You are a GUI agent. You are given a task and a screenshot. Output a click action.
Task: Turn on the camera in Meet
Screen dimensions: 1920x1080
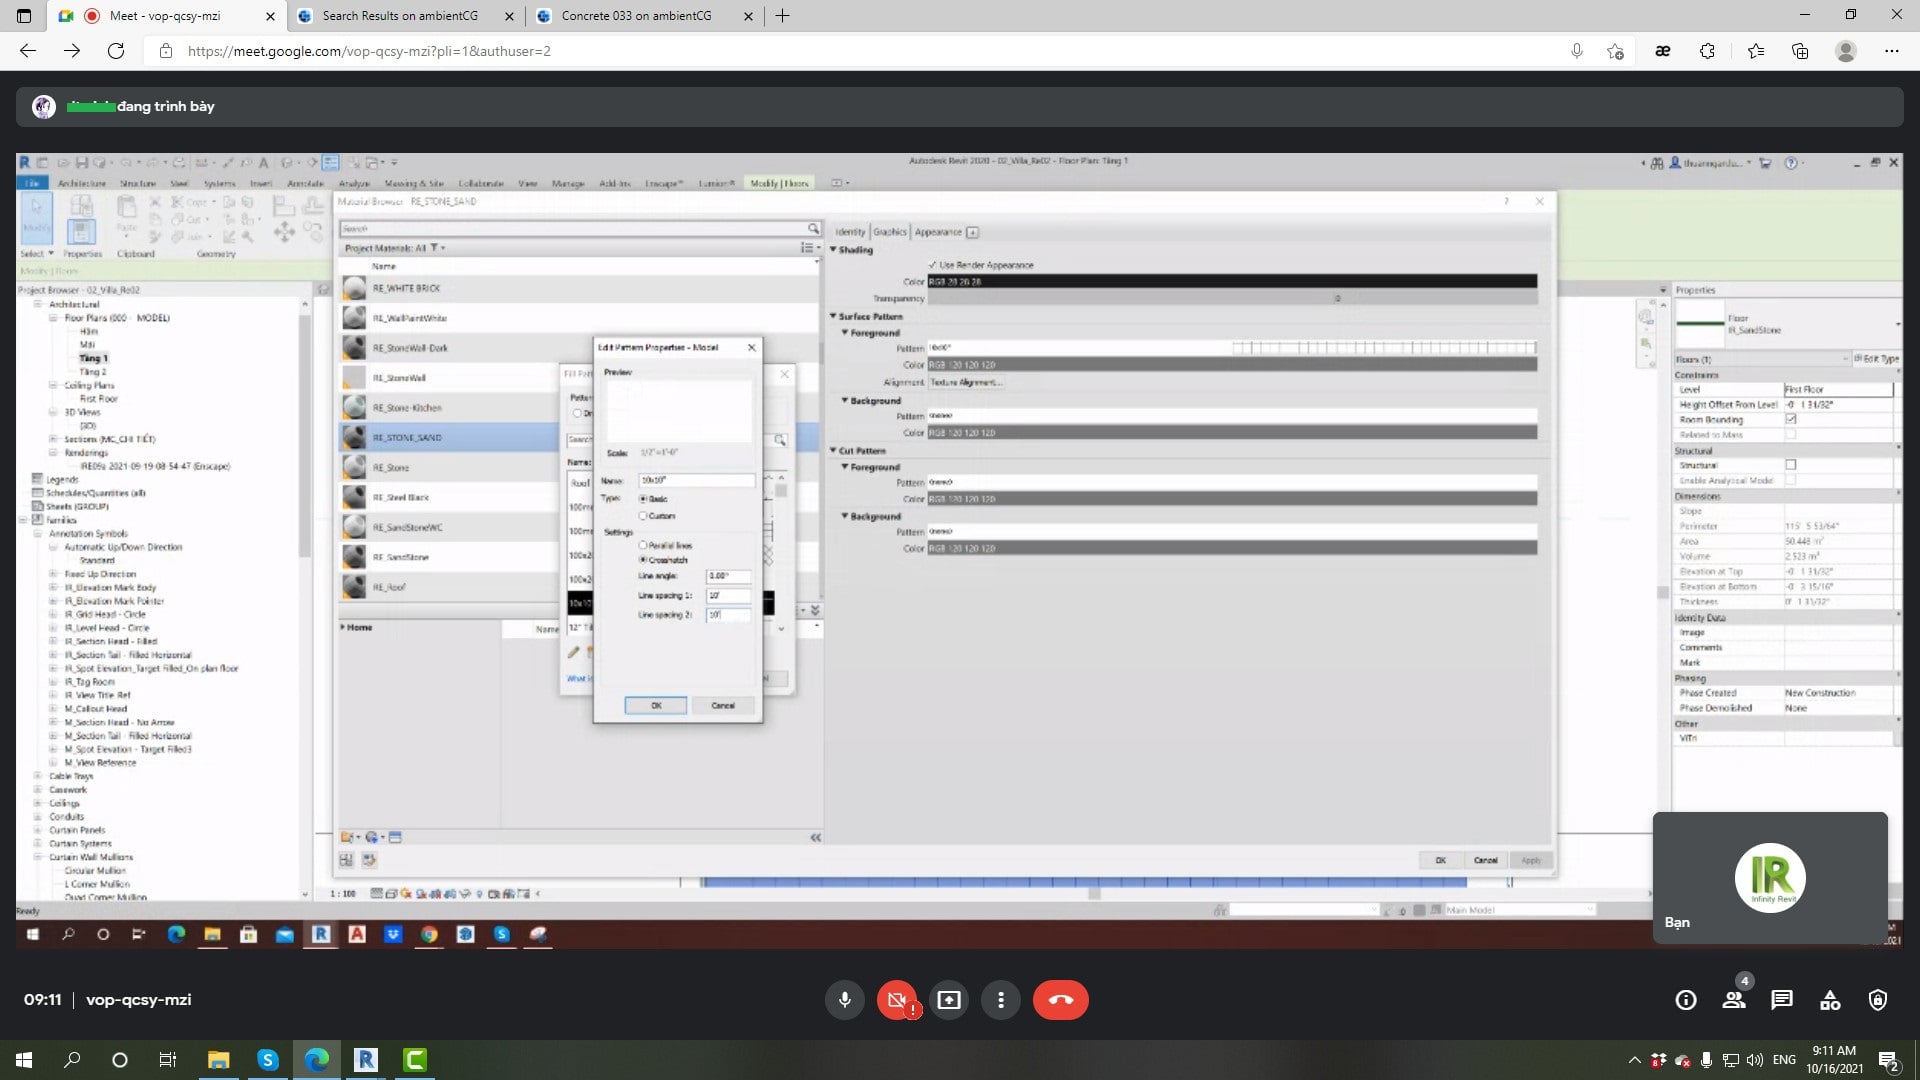(x=897, y=1000)
